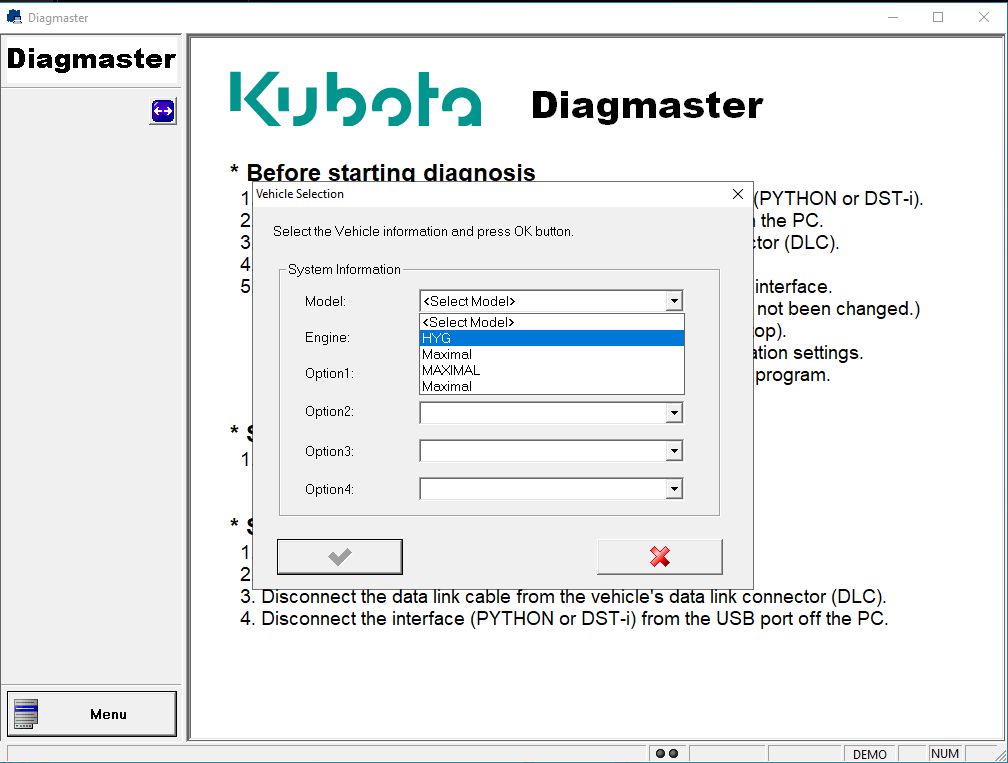The image size is (1008, 763).
Task: Click the right connection indicator circle in status bar
Action: pyautogui.click(x=674, y=753)
